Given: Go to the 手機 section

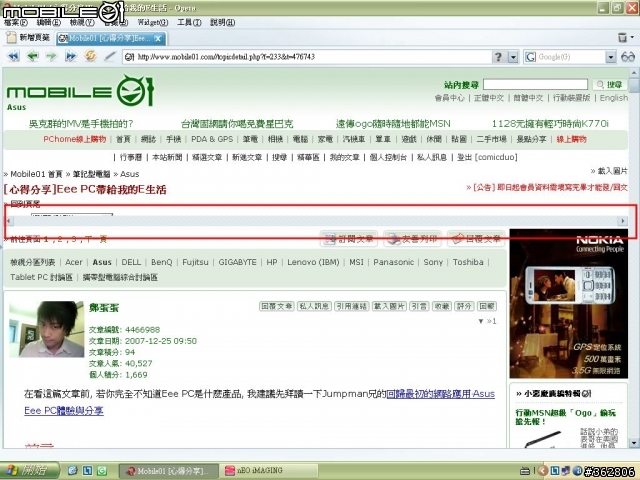Looking at the screenshot, I should point(173,139).
